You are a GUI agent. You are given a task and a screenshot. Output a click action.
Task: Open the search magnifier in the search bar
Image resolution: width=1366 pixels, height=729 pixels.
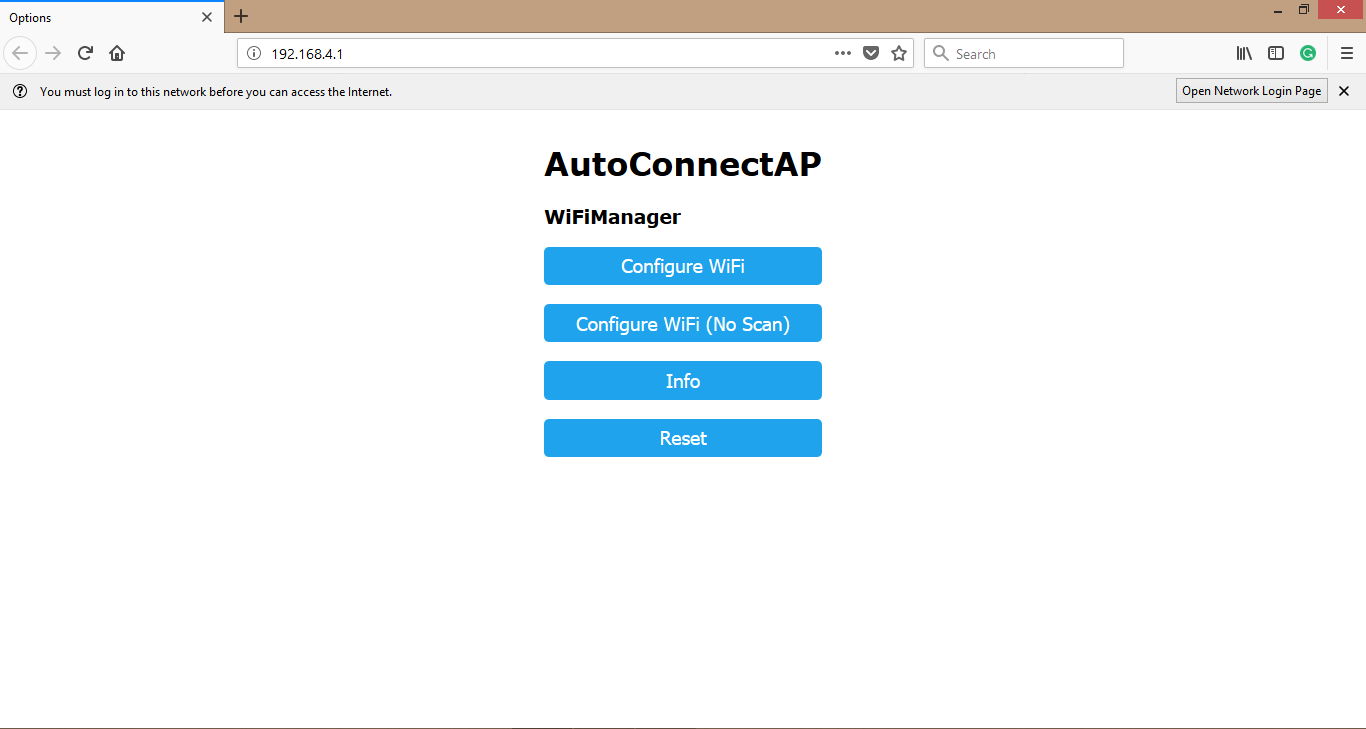coord(941,53)
